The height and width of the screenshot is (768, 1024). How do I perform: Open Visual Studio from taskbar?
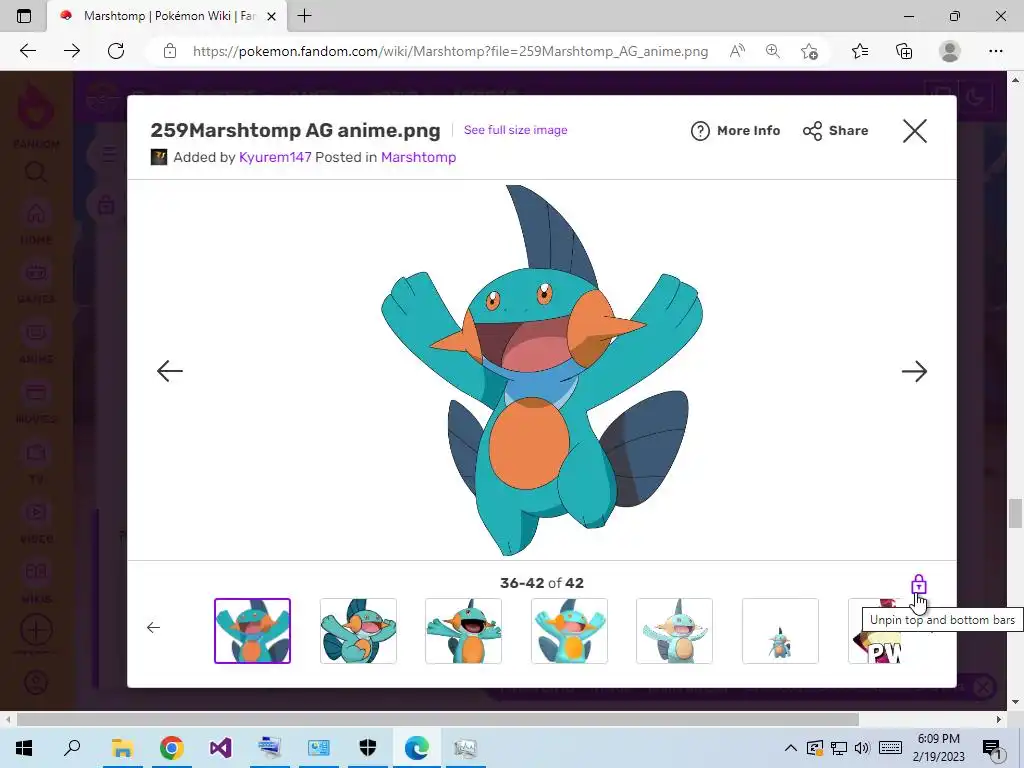tap(220, 747)
